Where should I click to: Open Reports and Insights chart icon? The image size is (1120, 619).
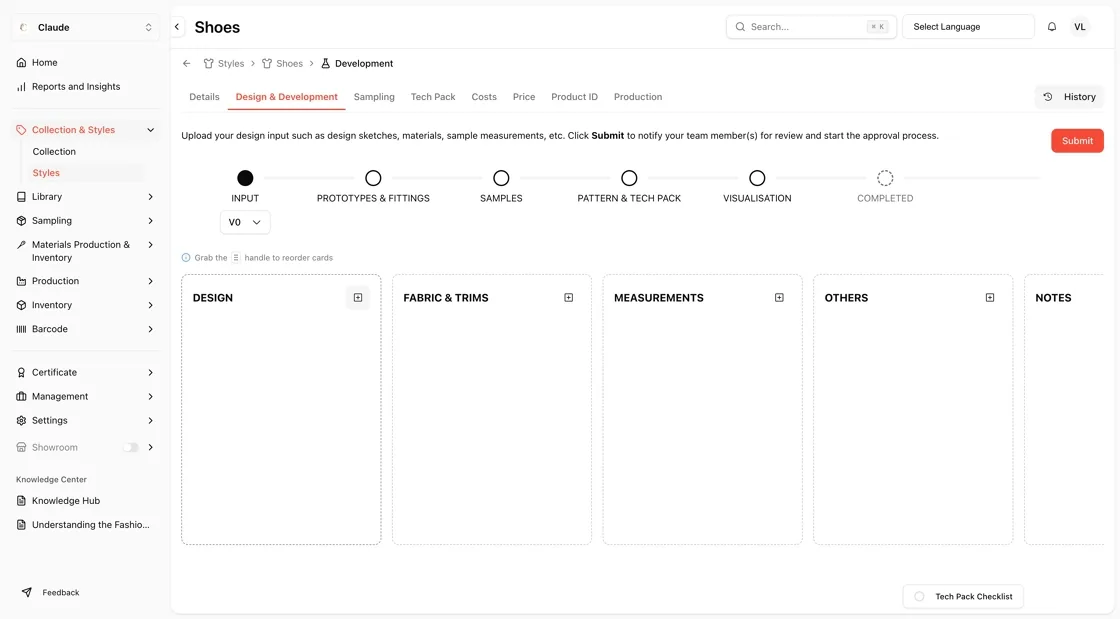21,87
